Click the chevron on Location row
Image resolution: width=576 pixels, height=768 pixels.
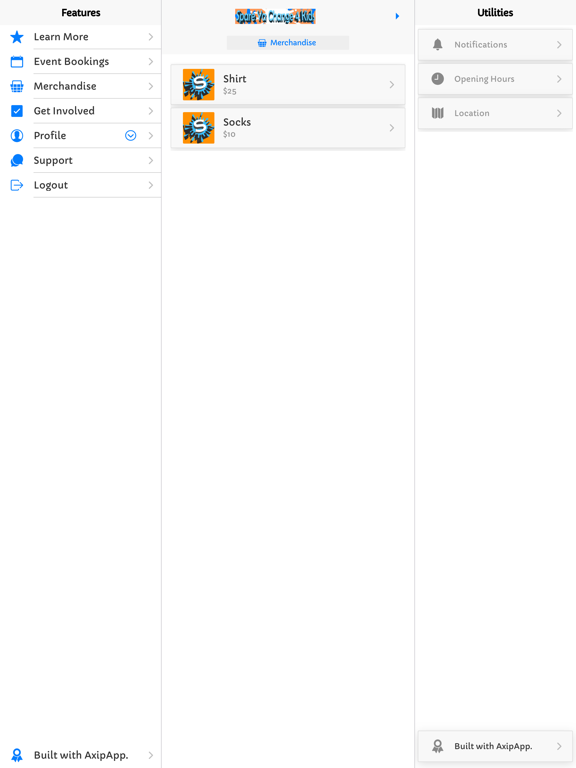(559, 113)
